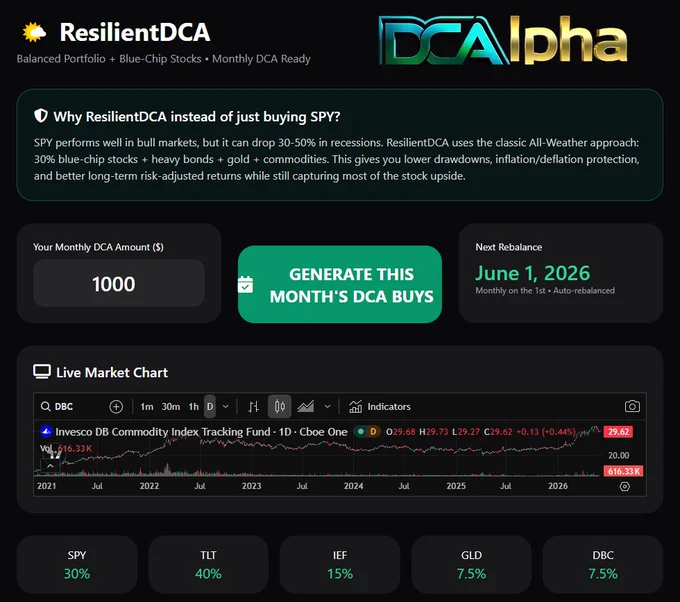Select the candlestick chart style icon

(279, 406)
